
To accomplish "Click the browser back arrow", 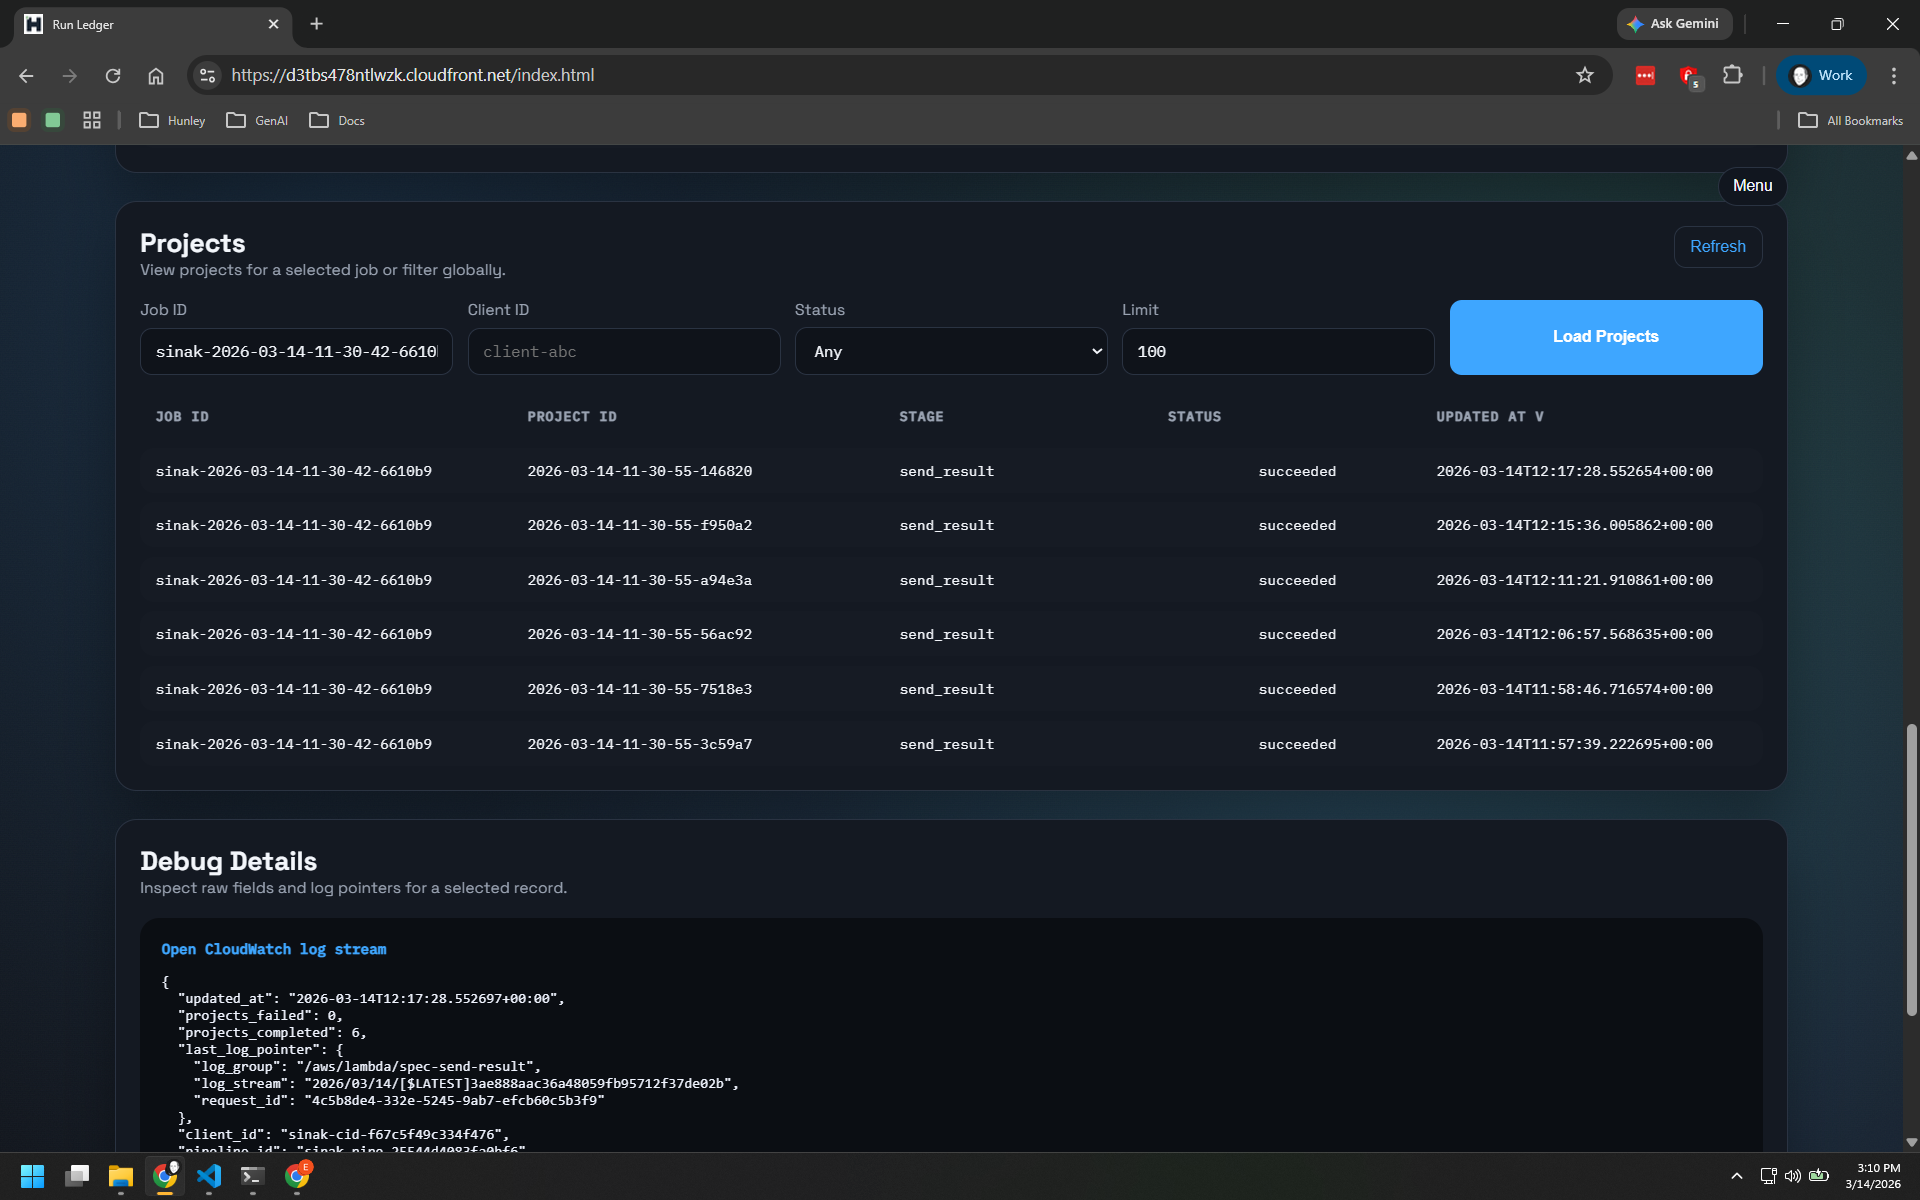I will [x=27, y=76].
